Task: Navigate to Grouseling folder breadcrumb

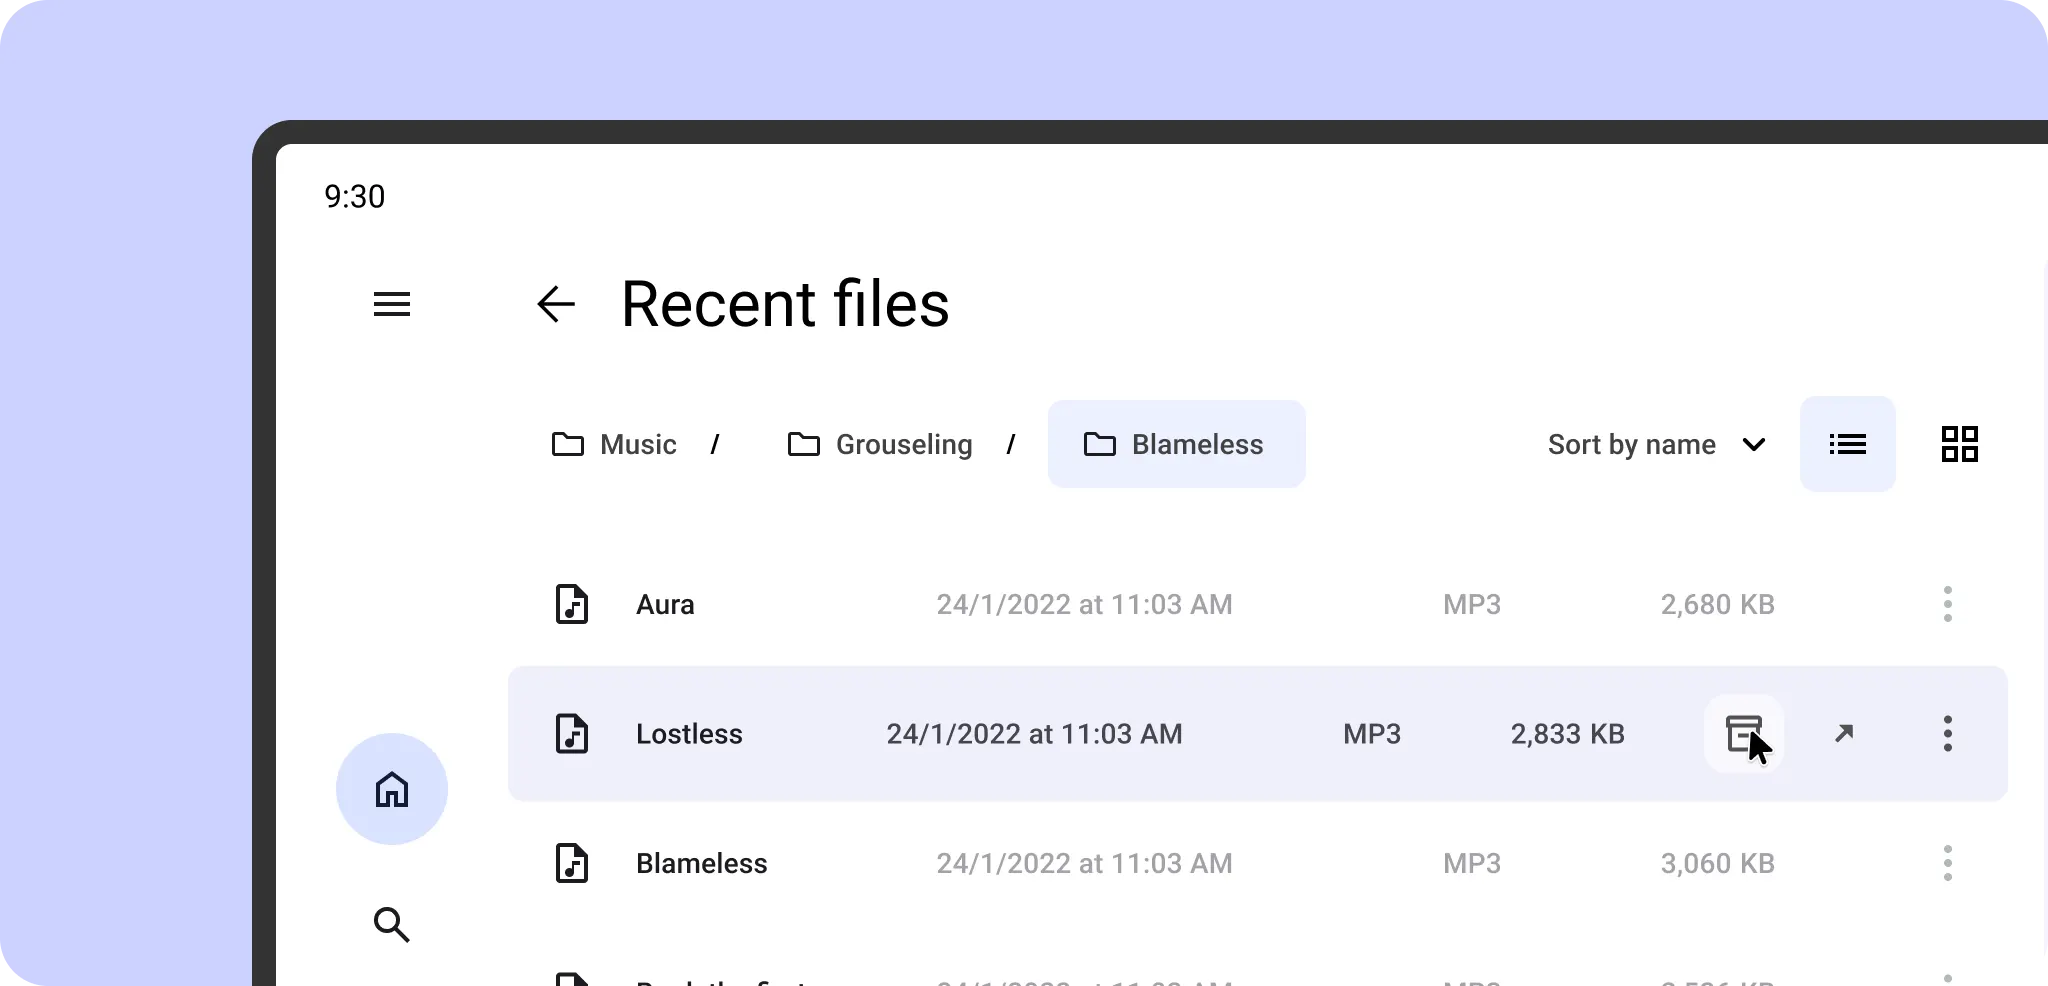Action: [880, 444]
